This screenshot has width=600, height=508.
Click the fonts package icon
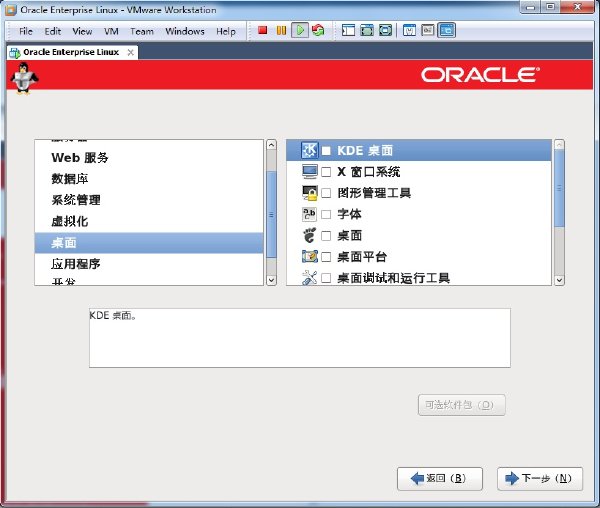pyautogui.click(x=309, y=214)
